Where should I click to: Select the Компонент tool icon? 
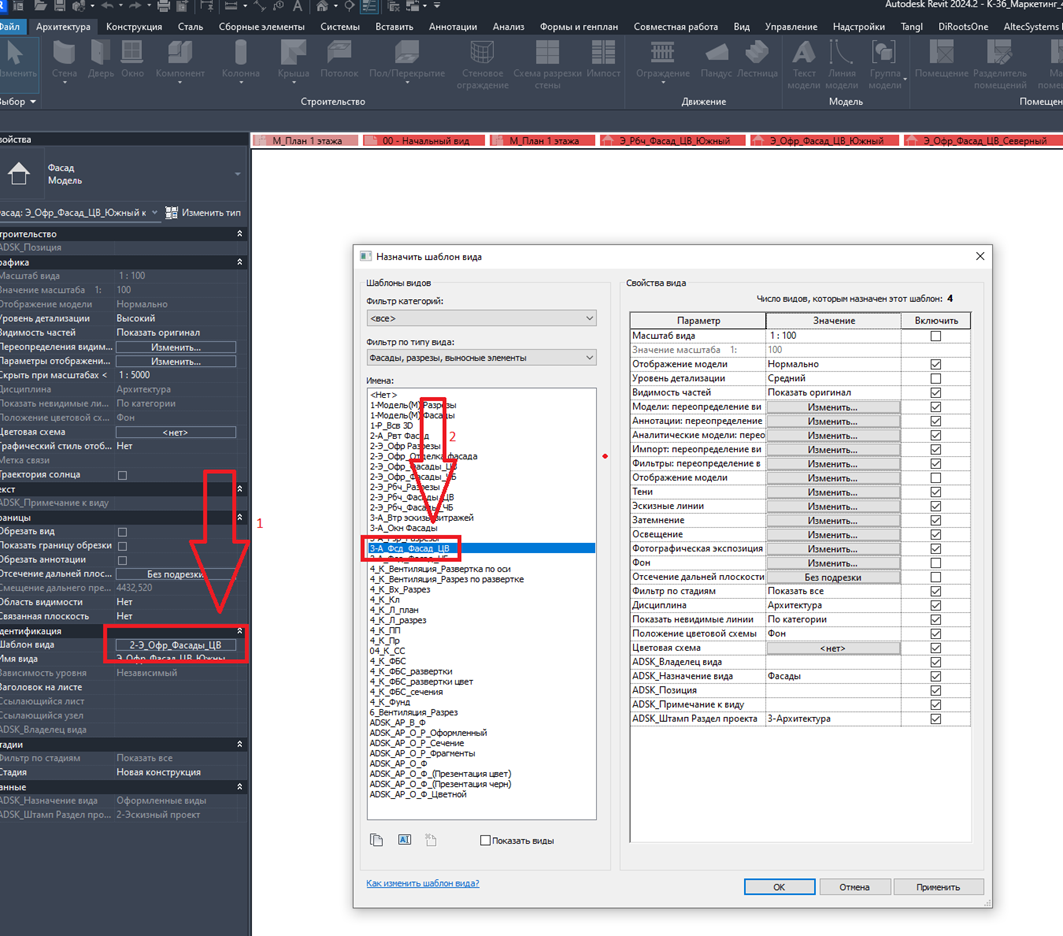point(180,53)
